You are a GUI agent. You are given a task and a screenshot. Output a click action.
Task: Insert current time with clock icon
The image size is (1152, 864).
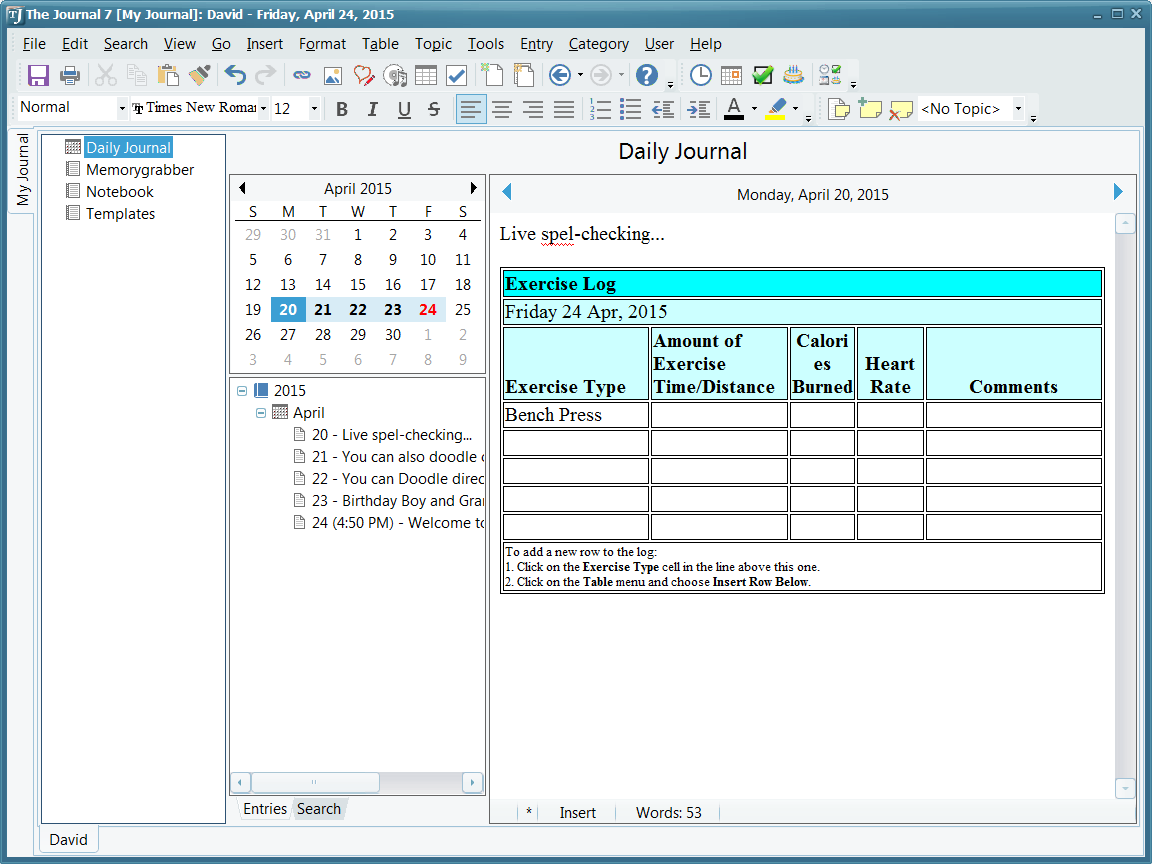(701, 75)
